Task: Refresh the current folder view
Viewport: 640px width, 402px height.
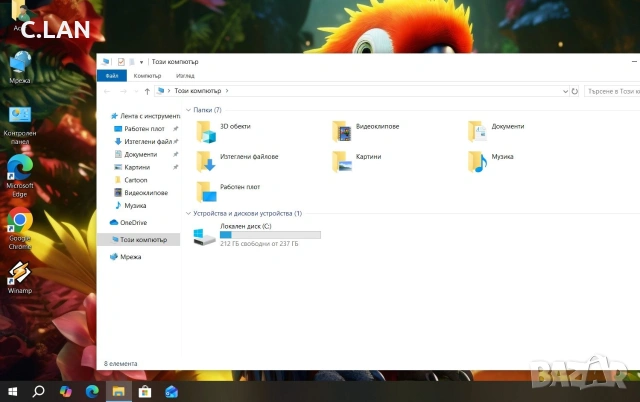Action: (575, 91)
